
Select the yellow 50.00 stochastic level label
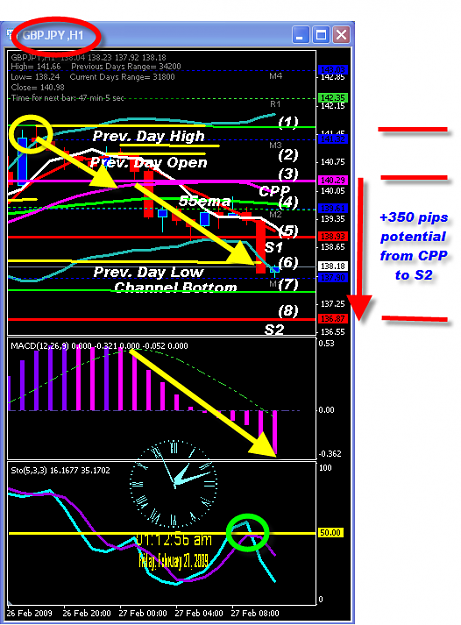point(330,533)
